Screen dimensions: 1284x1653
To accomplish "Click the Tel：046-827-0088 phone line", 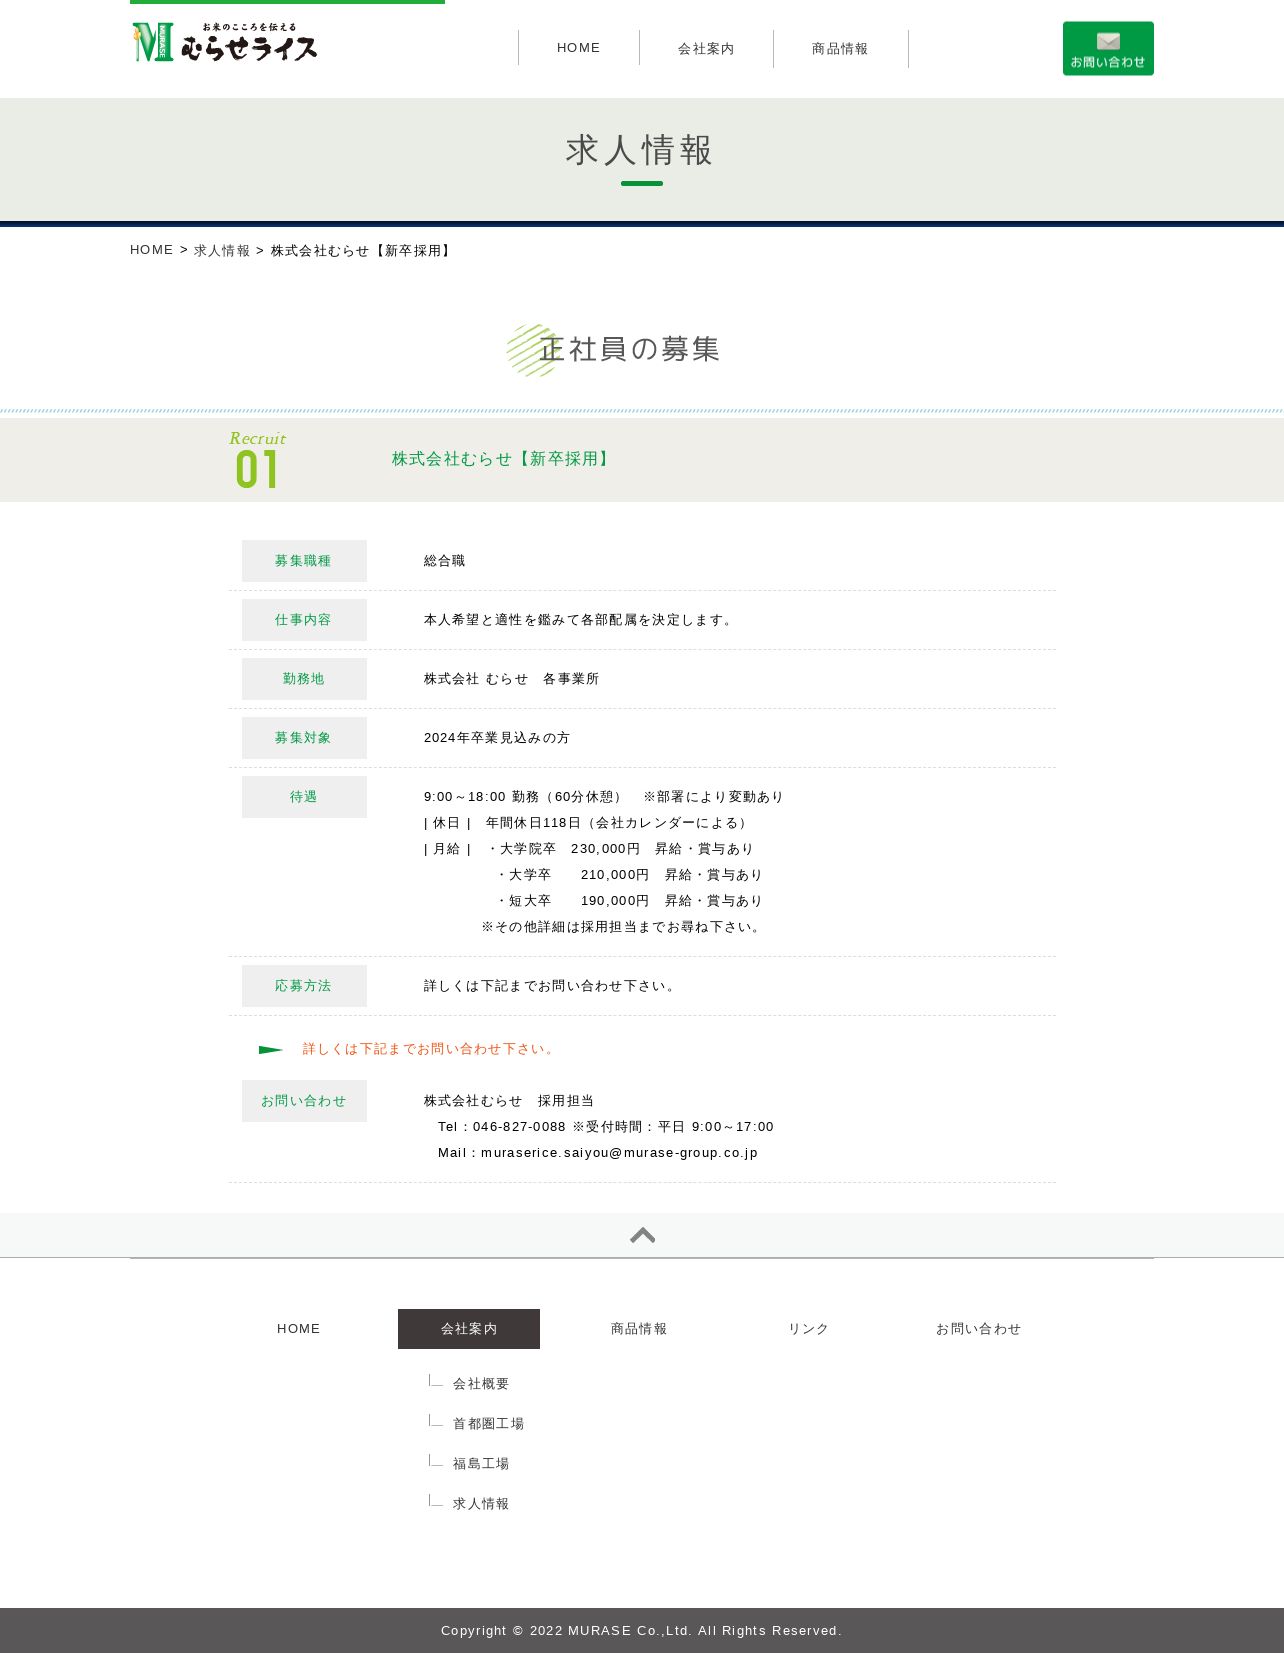I will (x=606, y=1127).
